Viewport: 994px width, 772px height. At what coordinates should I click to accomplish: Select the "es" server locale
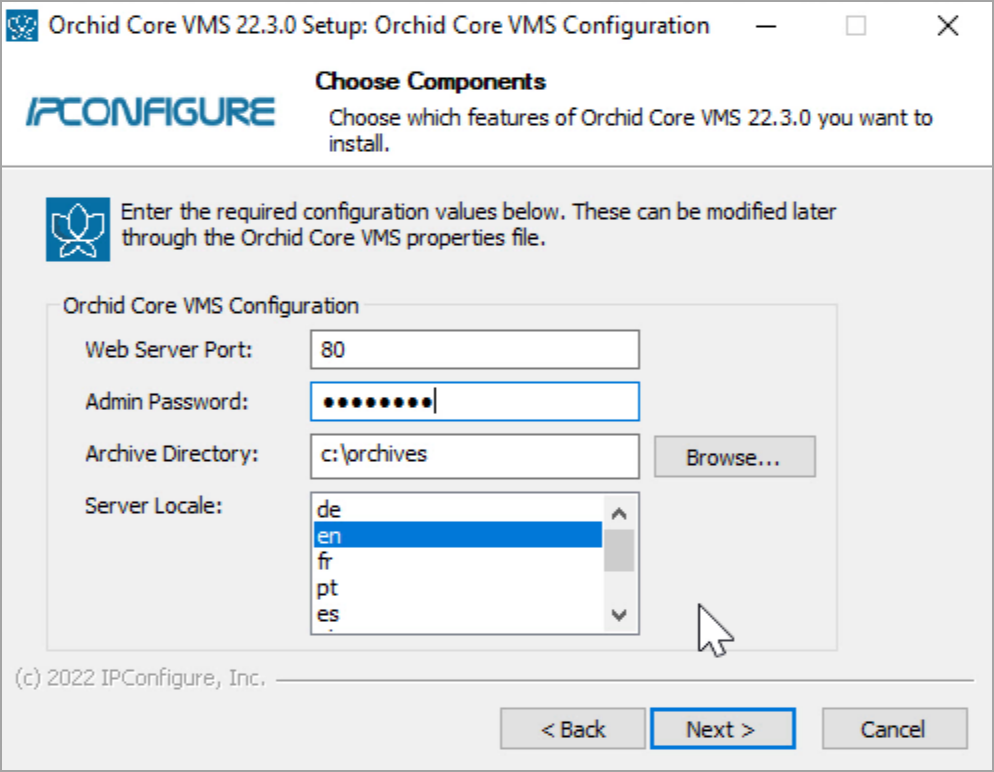(x=458, y=614)
